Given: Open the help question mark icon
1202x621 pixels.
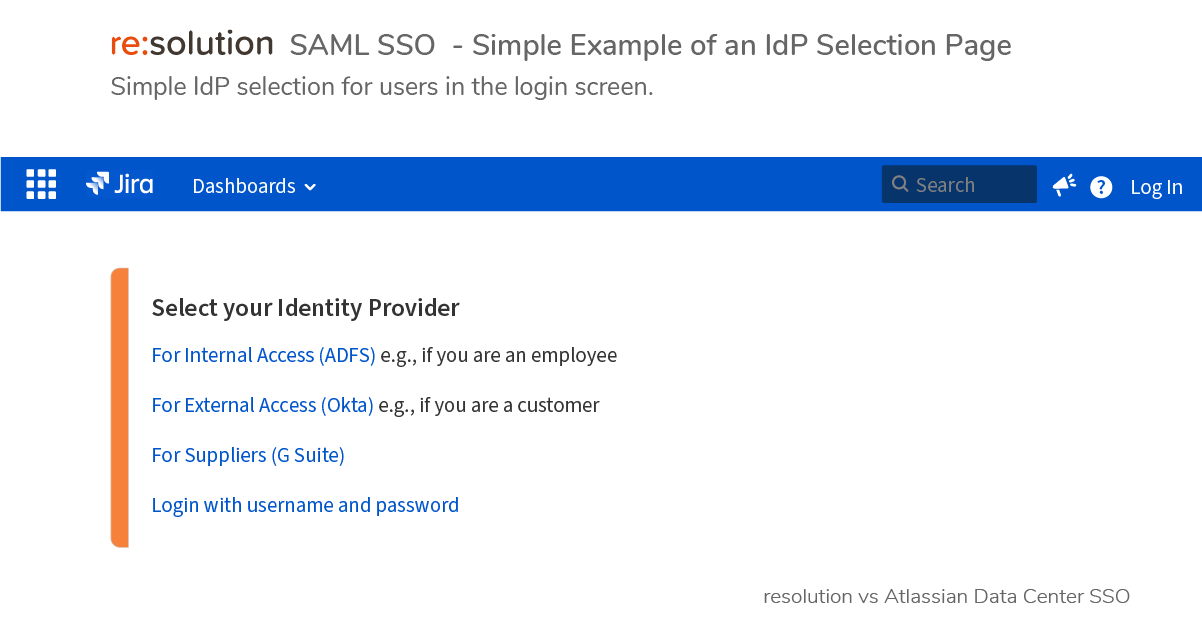Looking at the screenshot, I should [1101, 187].
